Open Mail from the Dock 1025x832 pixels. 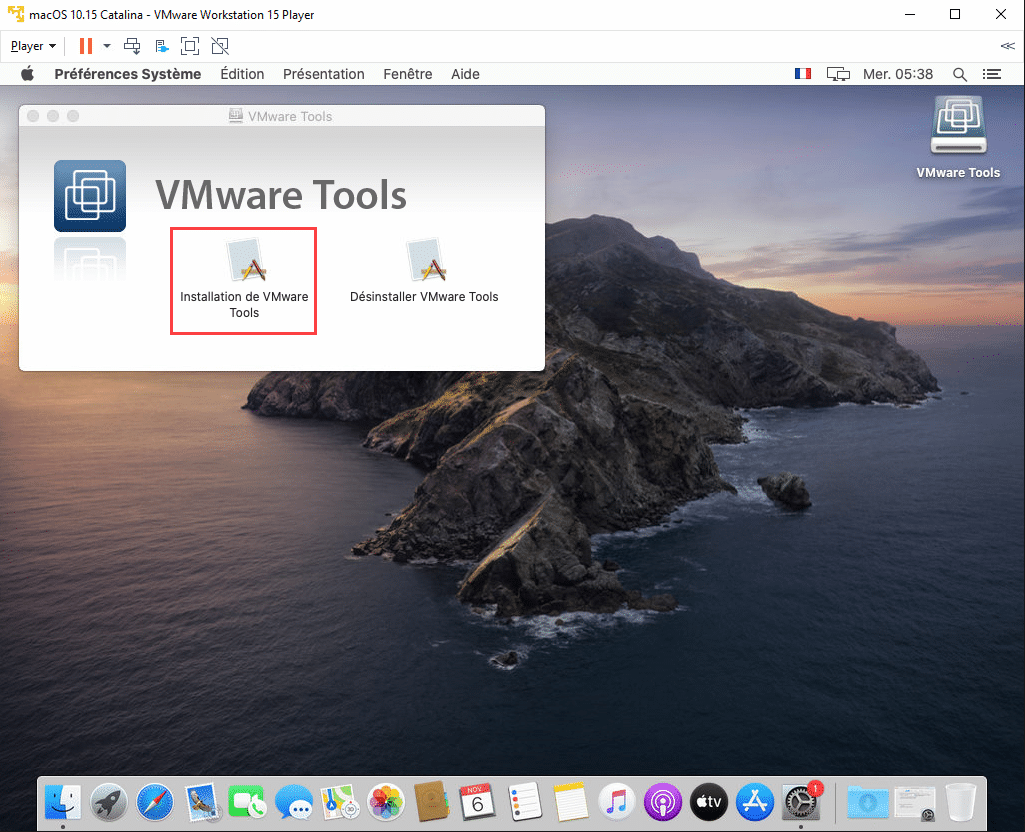(x=201, y=802)
